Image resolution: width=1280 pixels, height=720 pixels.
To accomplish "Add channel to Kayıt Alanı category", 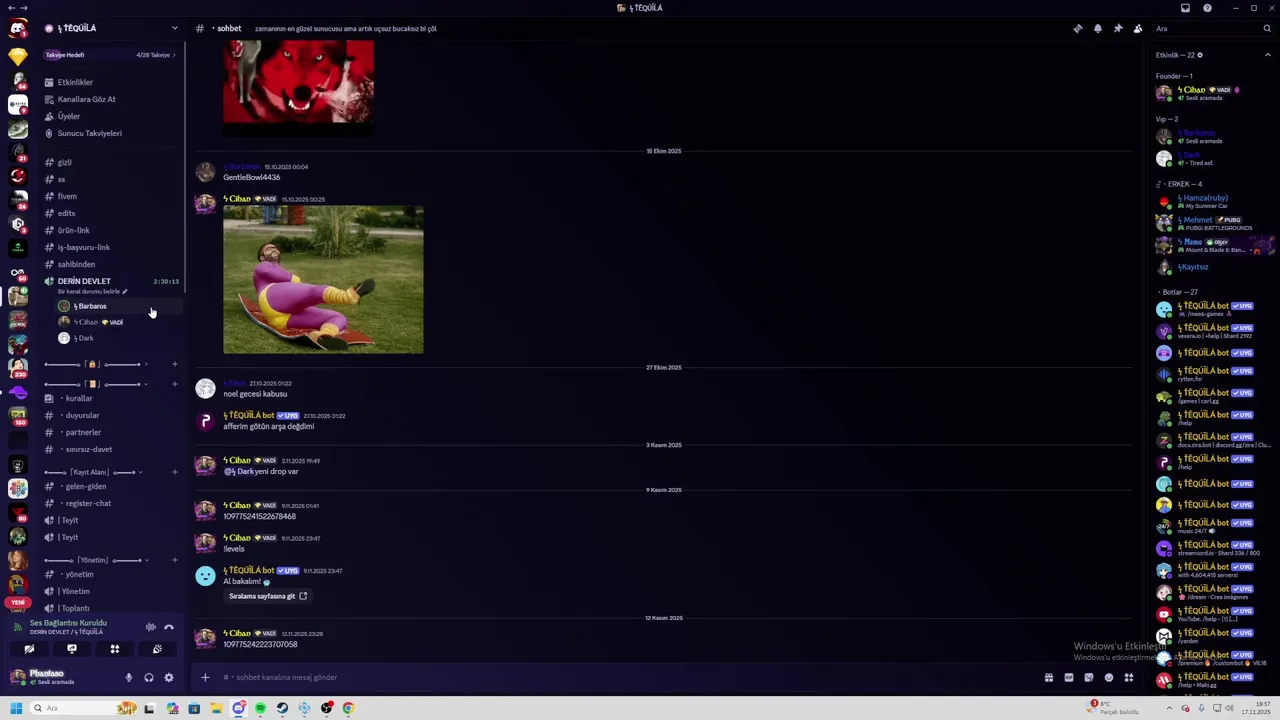I will click(x=175, y=472).
